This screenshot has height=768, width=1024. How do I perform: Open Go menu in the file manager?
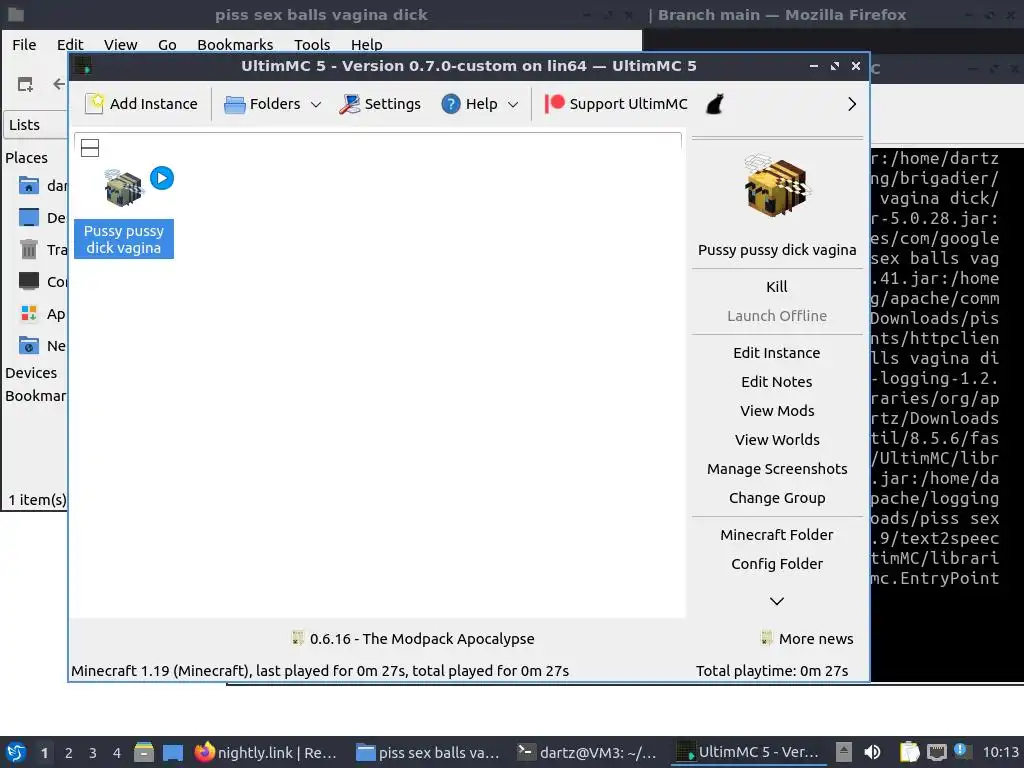click(167, 44)
